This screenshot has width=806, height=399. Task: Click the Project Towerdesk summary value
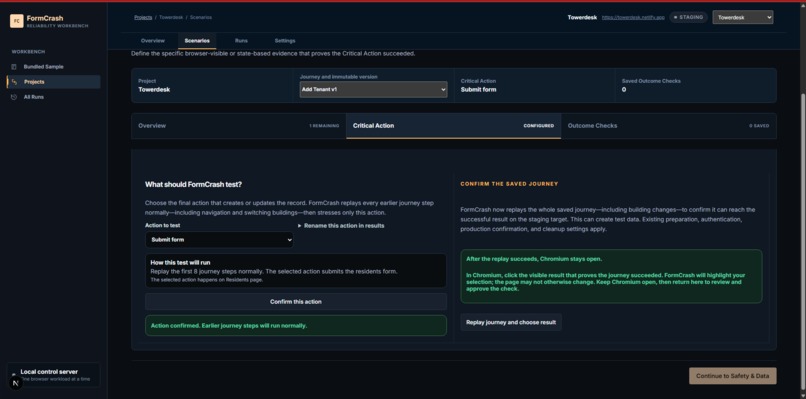[x=154, y=89]
